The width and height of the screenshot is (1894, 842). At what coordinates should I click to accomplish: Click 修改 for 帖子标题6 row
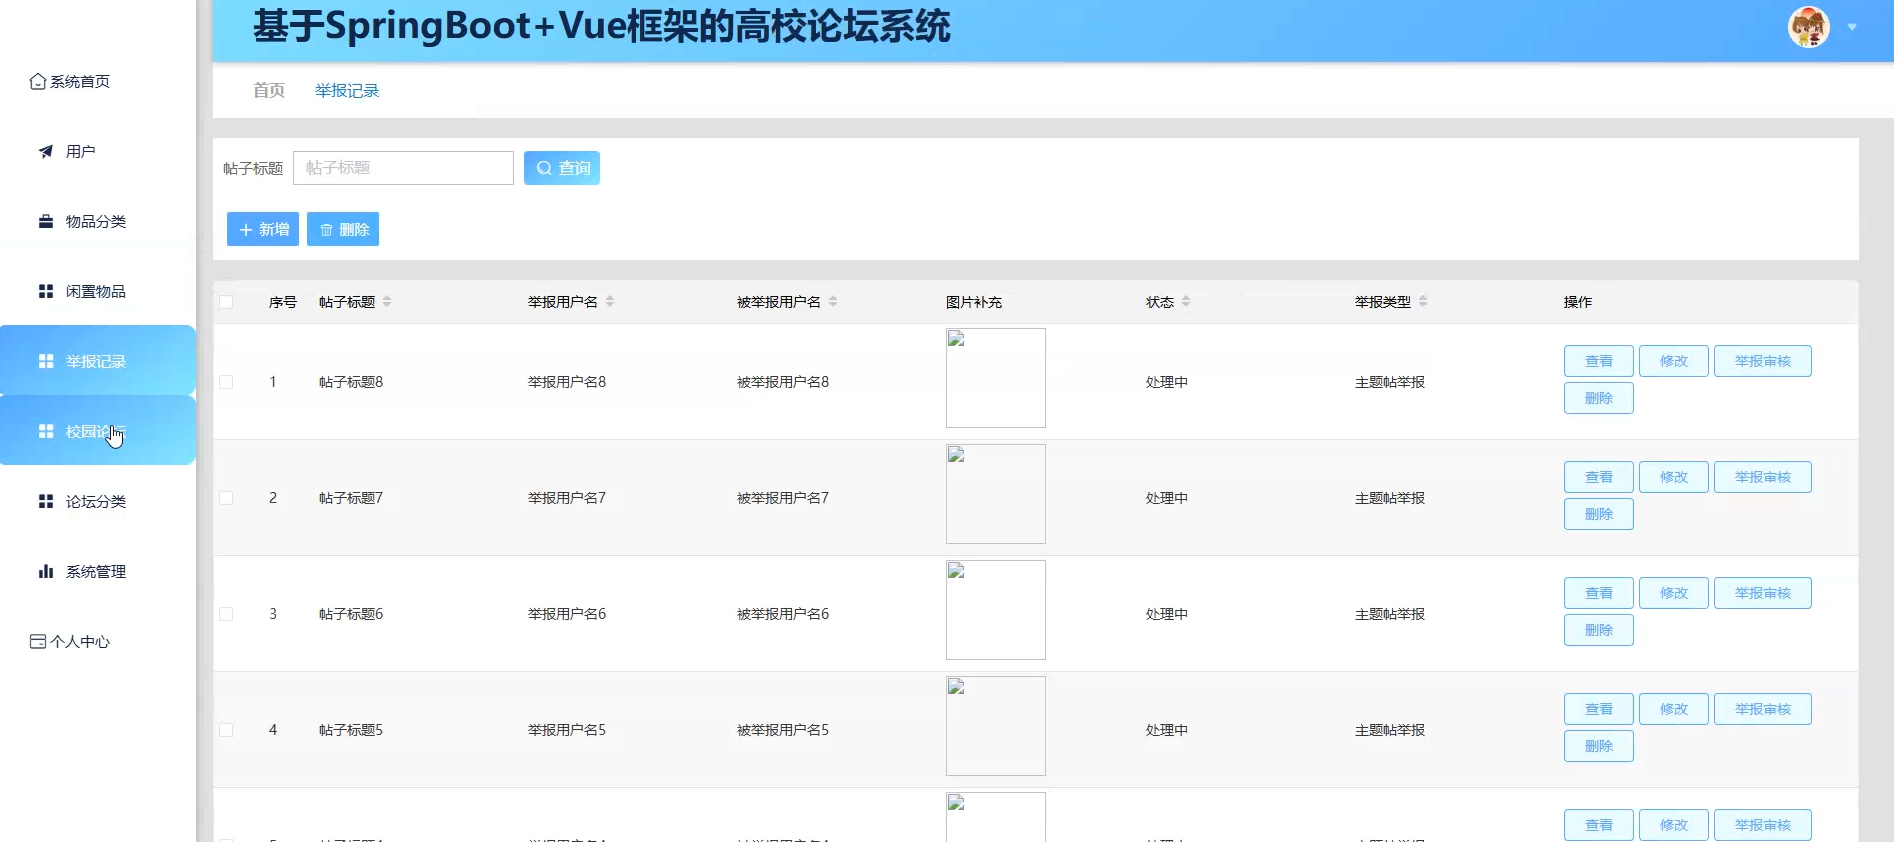point(1674,593)
